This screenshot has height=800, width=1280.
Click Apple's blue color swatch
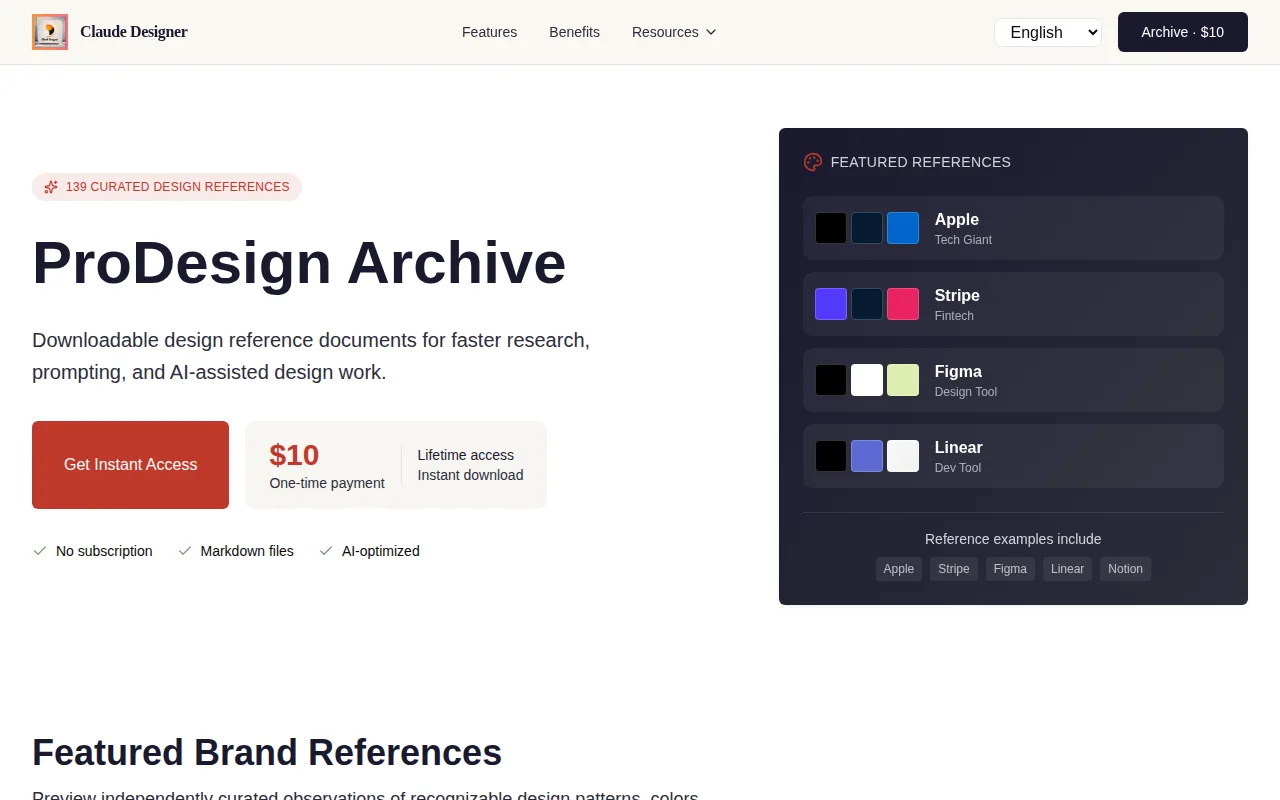[903, 228]
